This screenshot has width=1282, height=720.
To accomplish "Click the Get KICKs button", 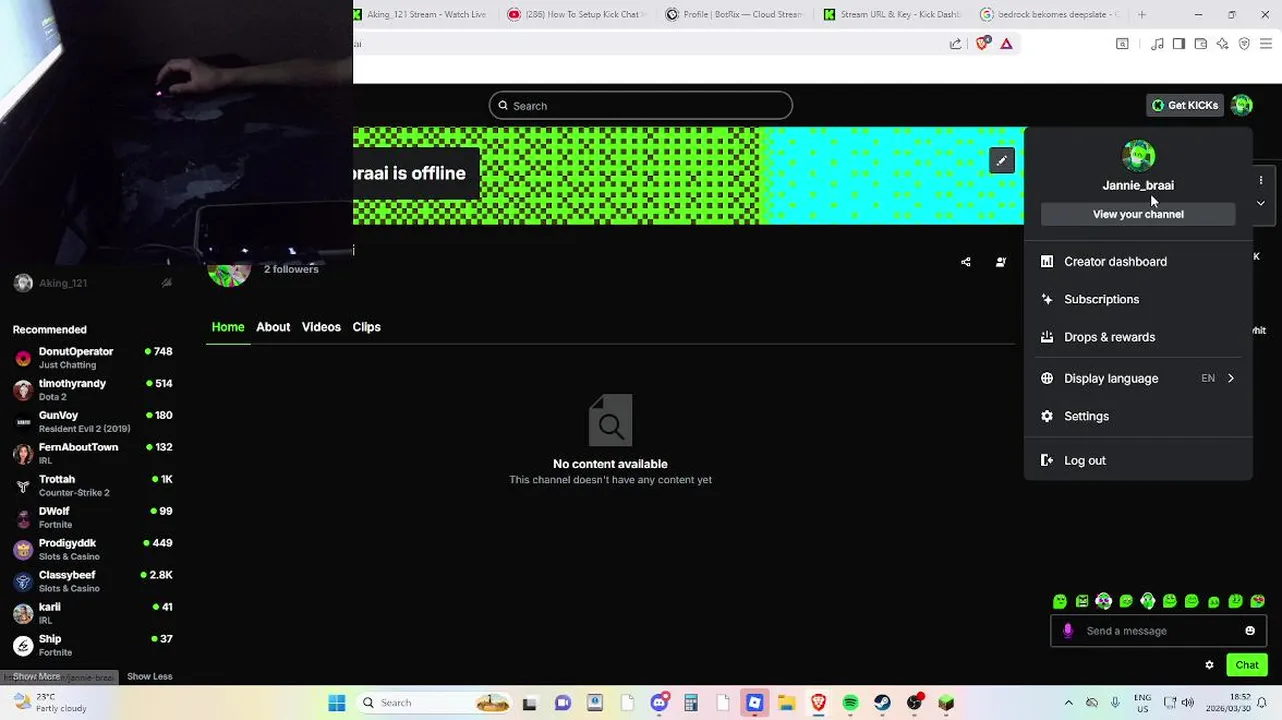I will [x=1185, y=105].
